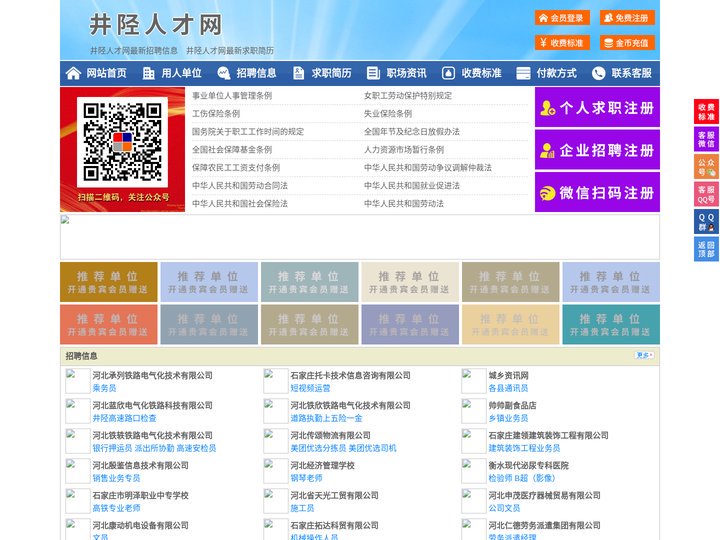Open 人力资源市场暂行条例 link

pyautogui.click(x=404, y=150)
